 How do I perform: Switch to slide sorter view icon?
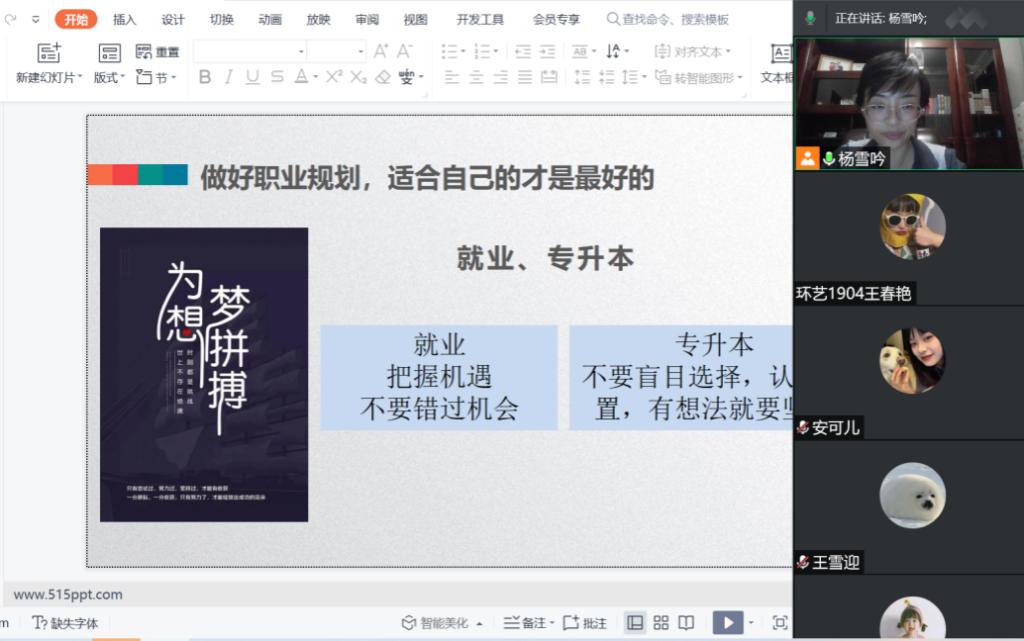pyautogui.click(x=661, y=622)
